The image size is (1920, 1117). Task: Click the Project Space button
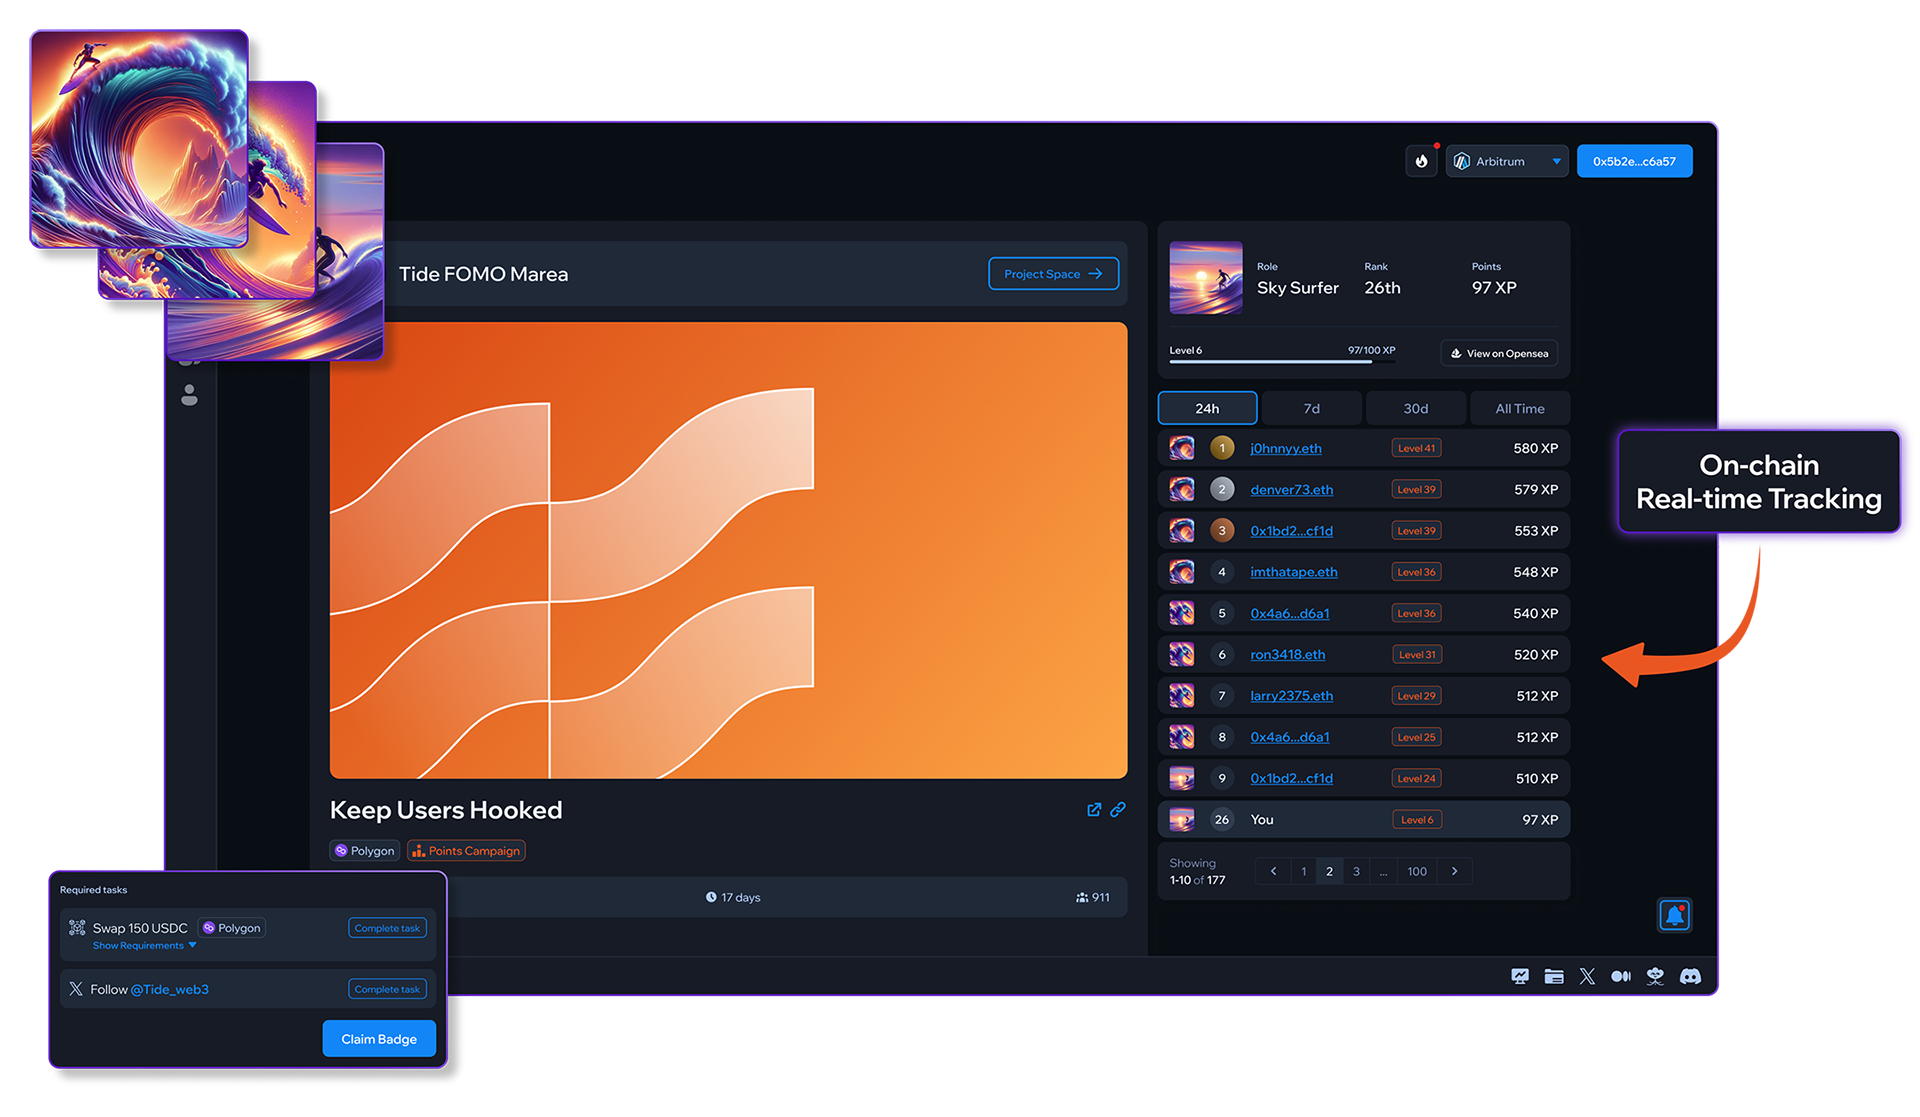click(1053, 274)
